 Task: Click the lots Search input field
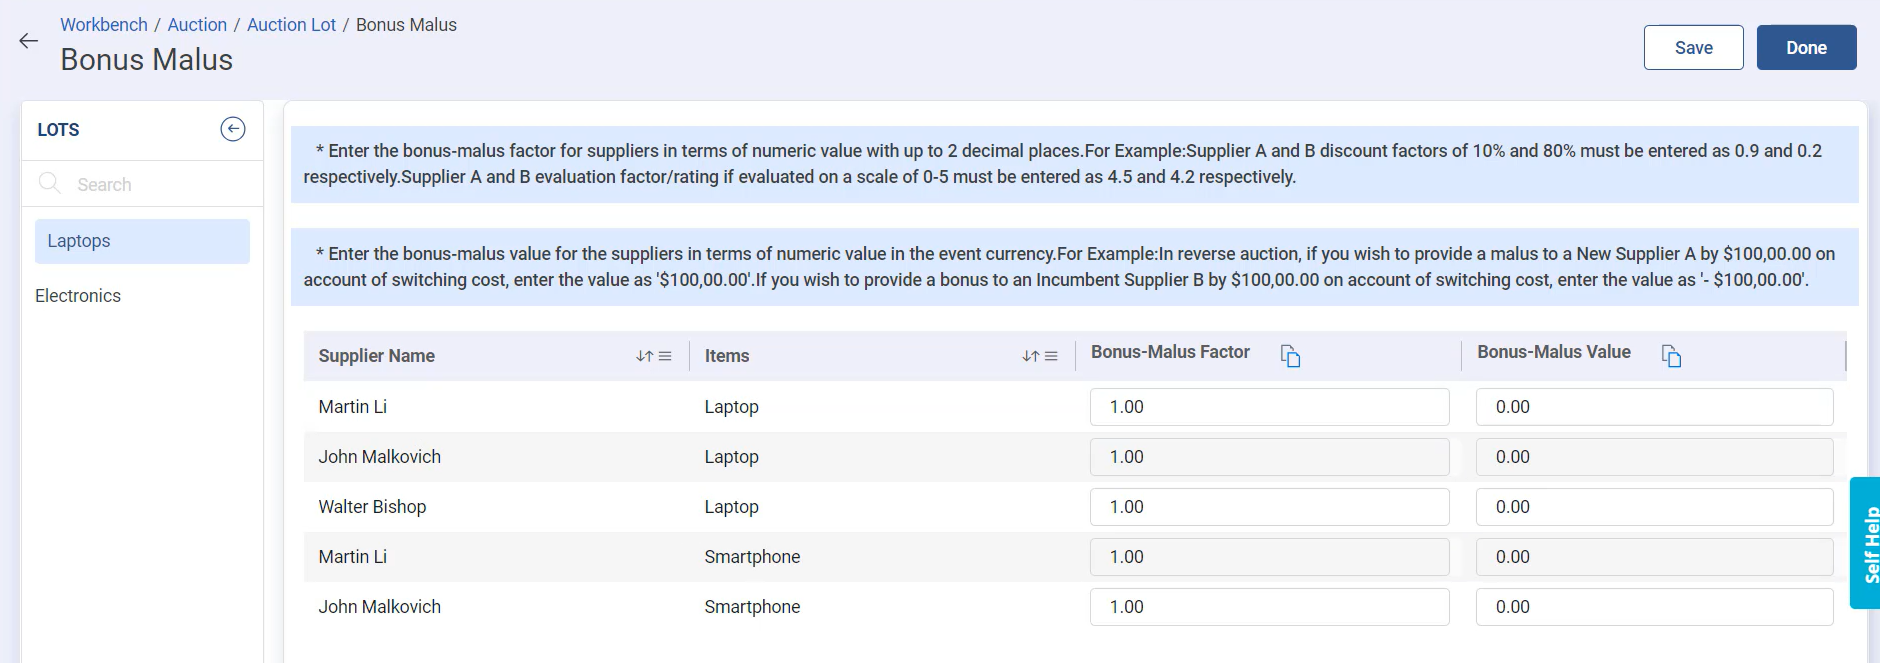160,185
